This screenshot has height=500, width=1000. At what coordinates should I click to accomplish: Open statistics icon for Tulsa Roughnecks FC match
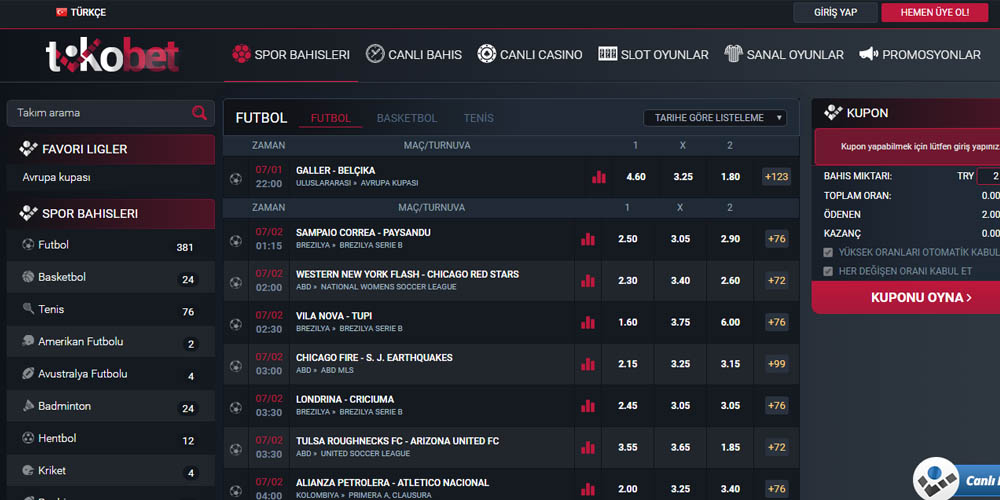(x=587, y=448)
